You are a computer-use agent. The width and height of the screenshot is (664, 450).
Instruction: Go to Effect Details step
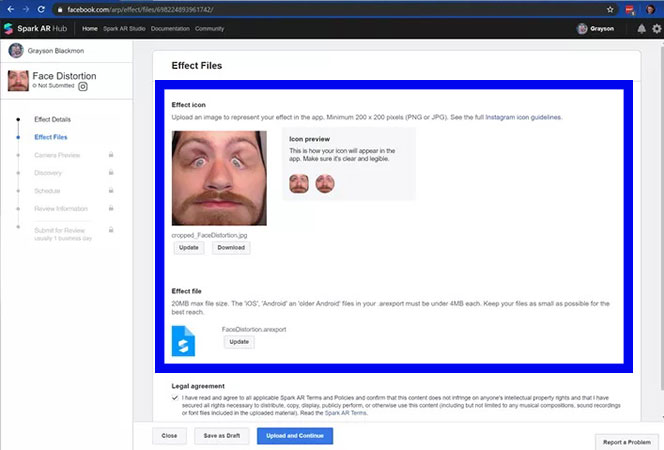pos(53,119)
